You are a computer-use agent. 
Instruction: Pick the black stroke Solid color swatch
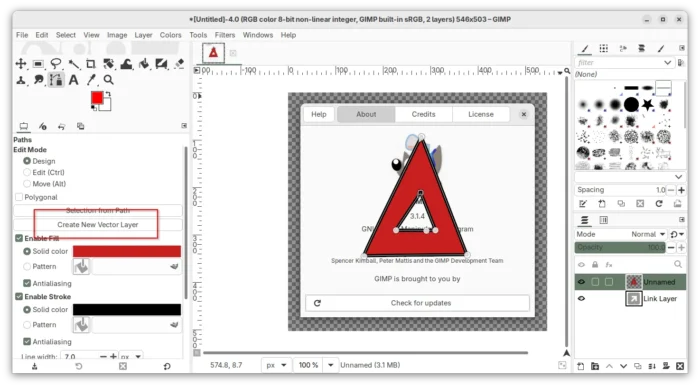tap(127, 310)
